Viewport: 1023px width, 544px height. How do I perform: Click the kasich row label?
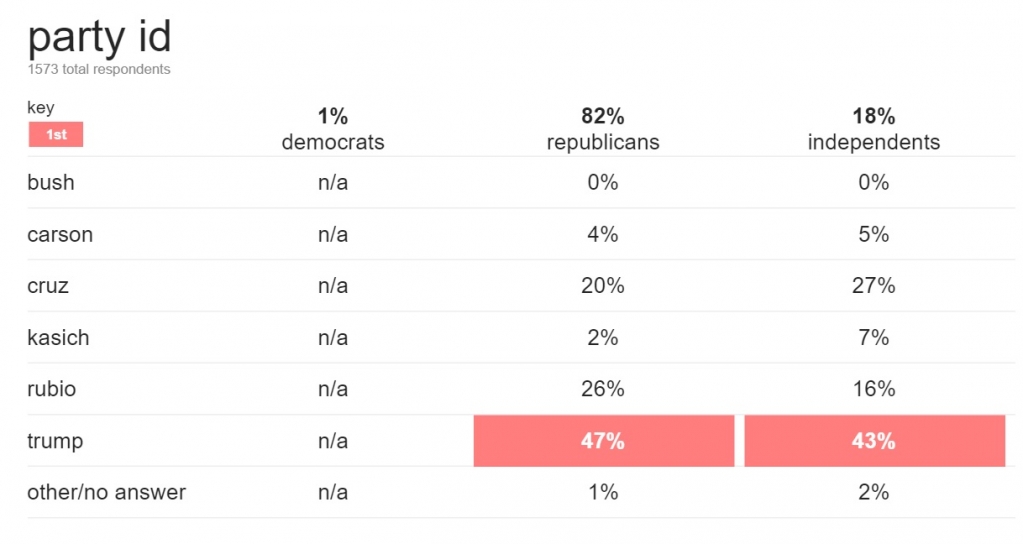pyautogui.click(x=58, y=338)
